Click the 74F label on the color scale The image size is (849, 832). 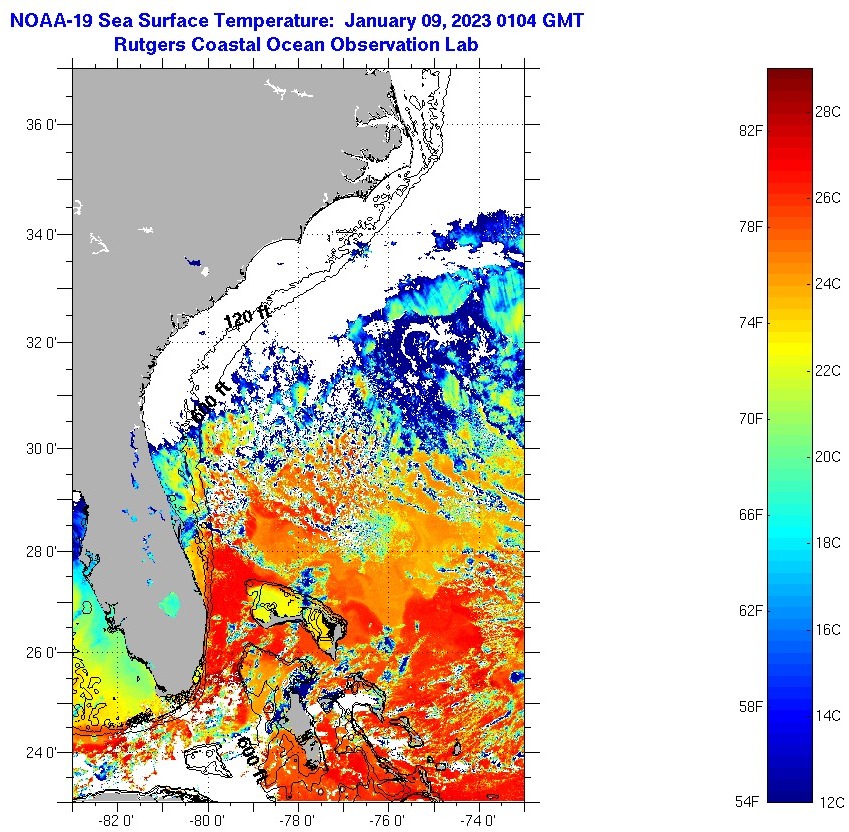pos(751,323)
